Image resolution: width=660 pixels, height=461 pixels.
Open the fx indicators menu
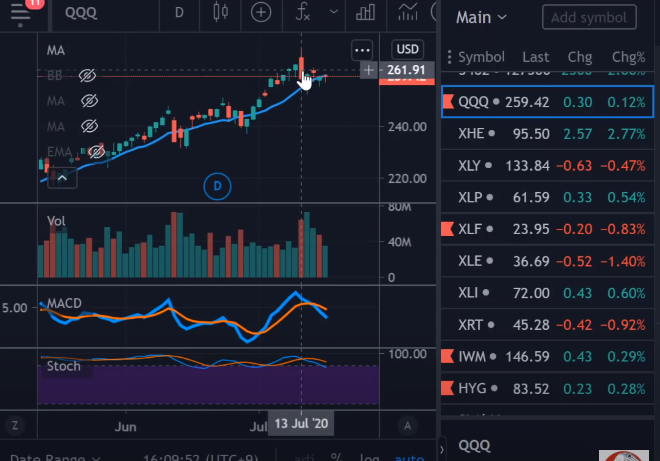pos(303,12)
